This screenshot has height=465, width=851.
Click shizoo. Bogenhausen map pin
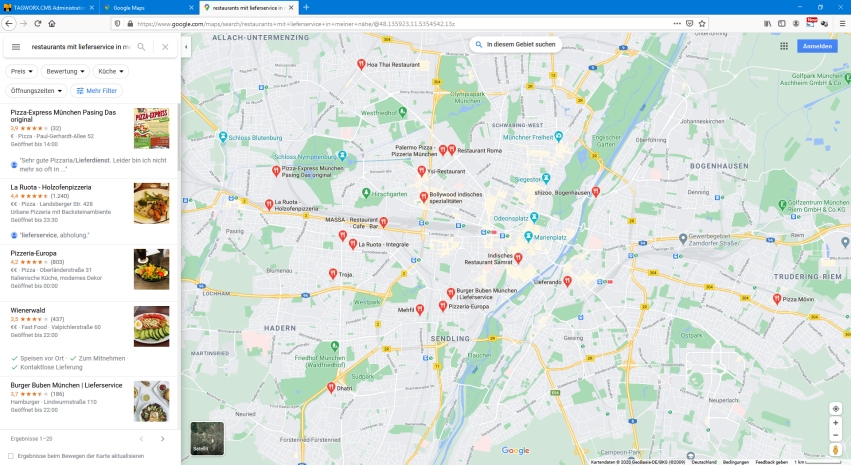click(x=596, y=192)
